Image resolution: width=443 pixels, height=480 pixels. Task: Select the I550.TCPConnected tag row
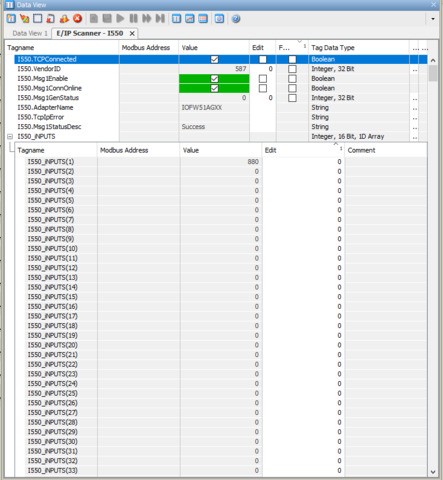(221, 59)
